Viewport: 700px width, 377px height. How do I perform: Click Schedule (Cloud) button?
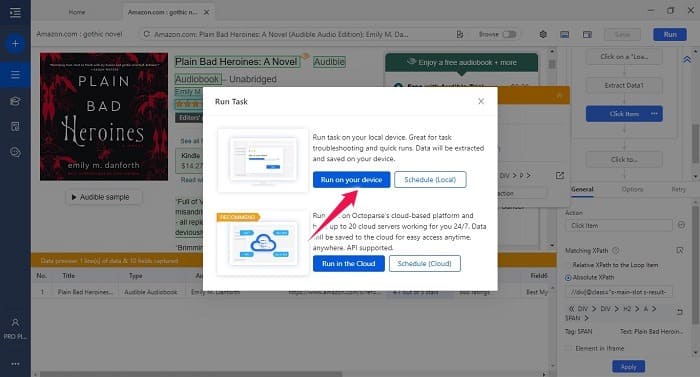pos(425,264)
